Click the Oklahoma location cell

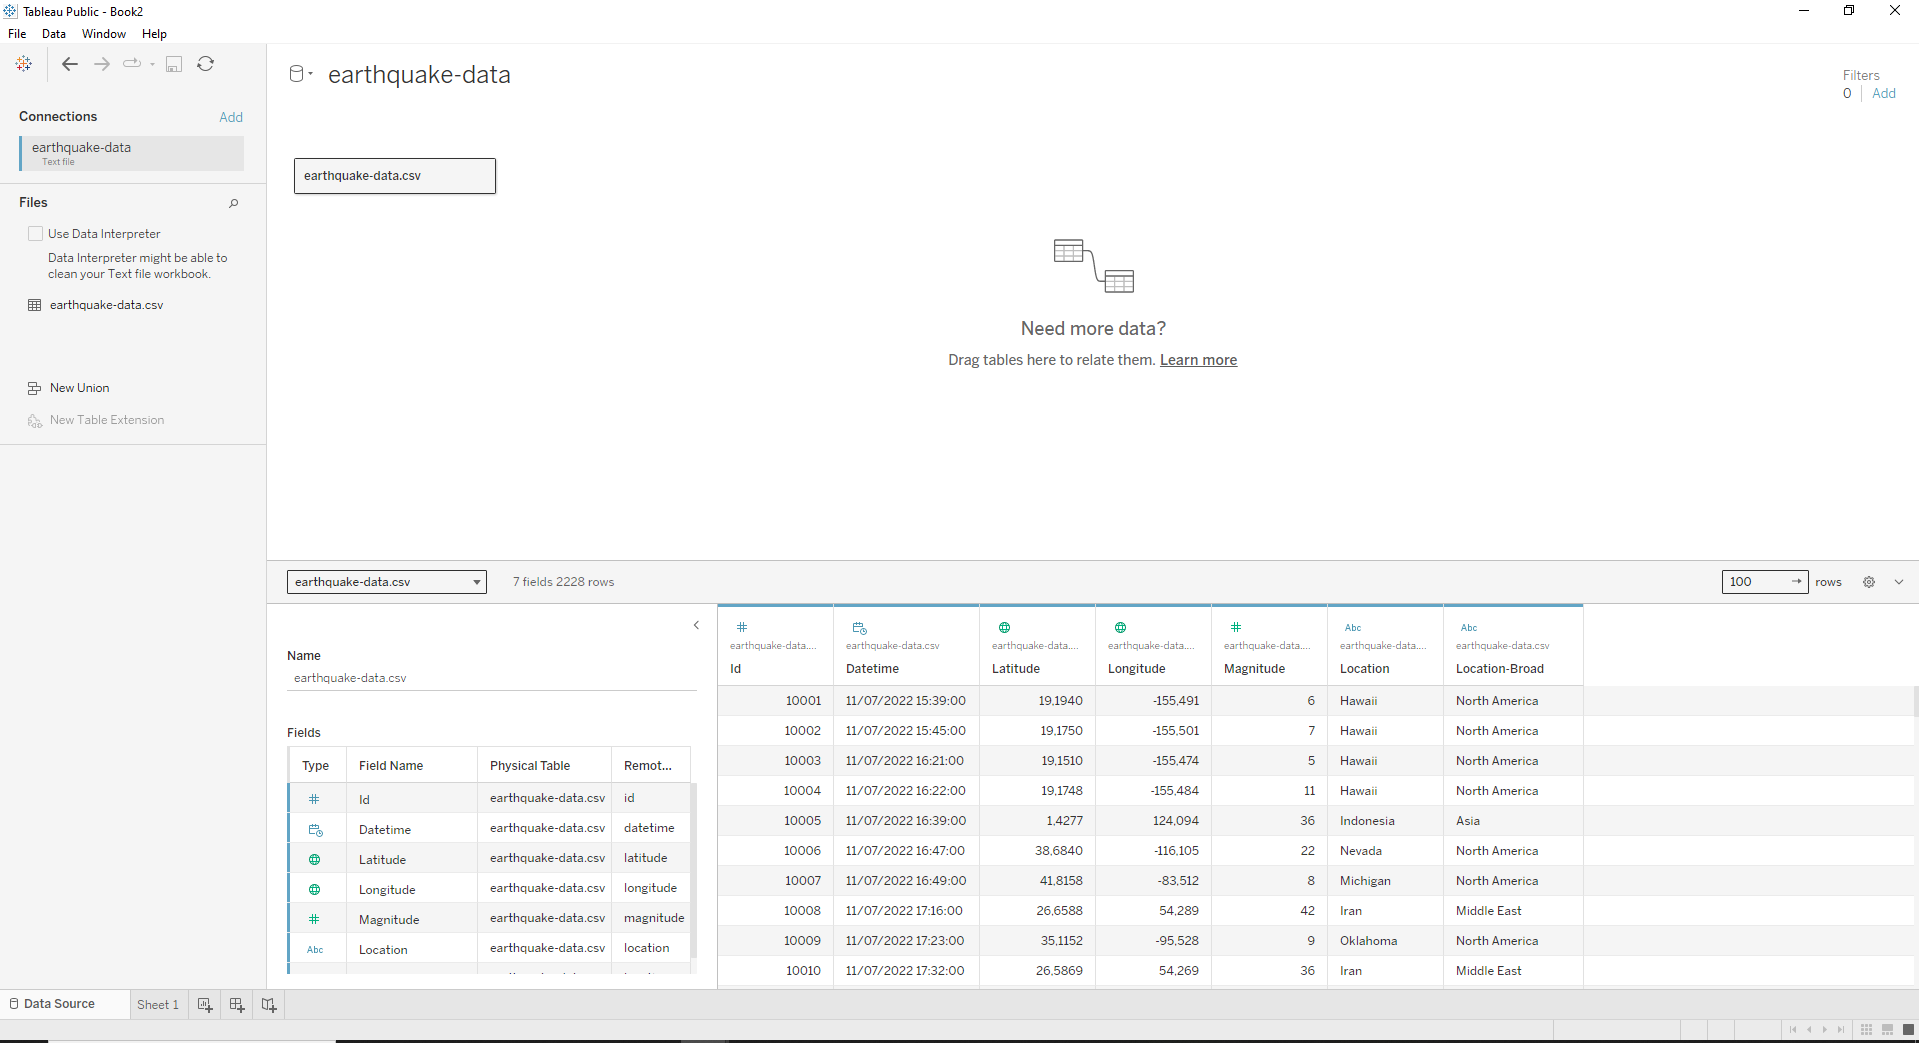[x=1385, y=941]
